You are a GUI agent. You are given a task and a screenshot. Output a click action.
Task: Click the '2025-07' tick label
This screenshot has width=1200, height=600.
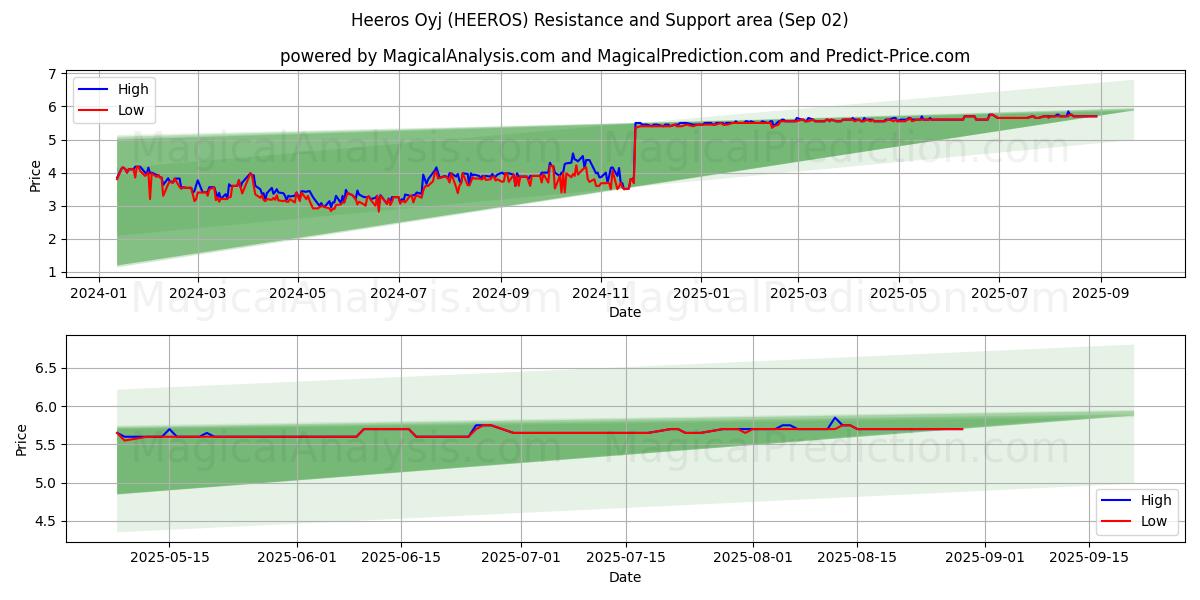click(x=999, y=292)
